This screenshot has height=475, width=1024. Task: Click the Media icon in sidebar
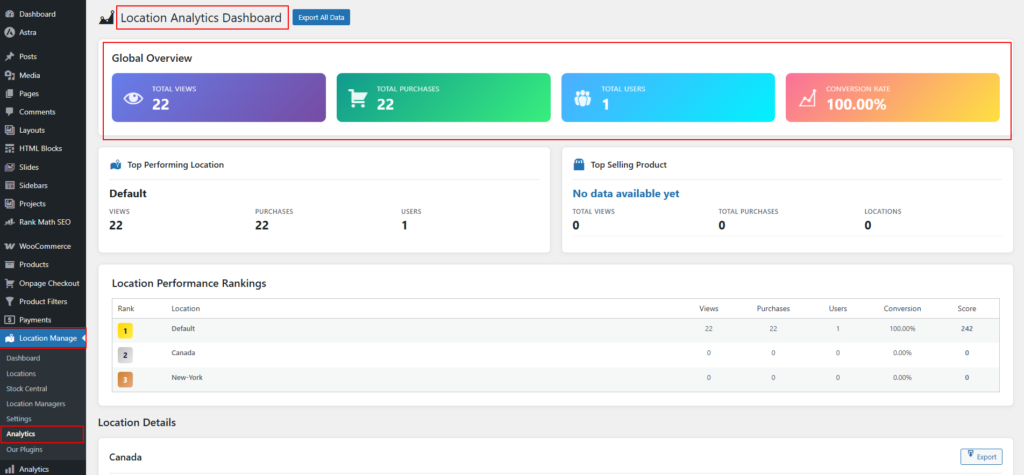[9, 75]
